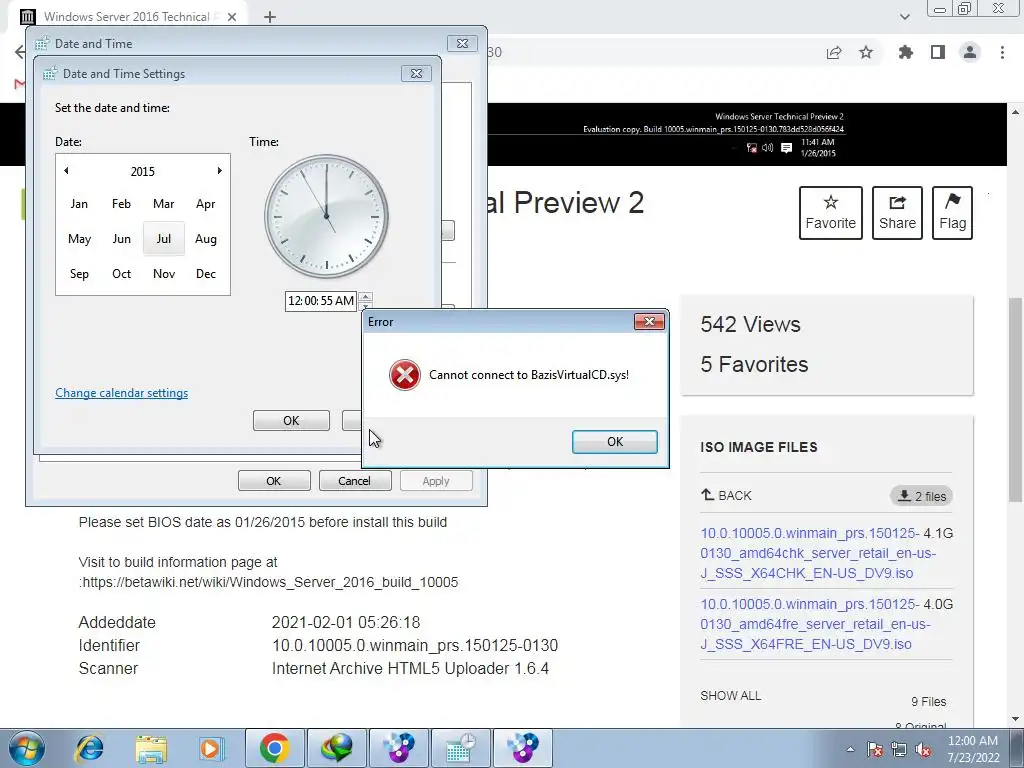Open Chrome extensions puzzle icon
Screen dimensions: 1024x768
(906, 52)
